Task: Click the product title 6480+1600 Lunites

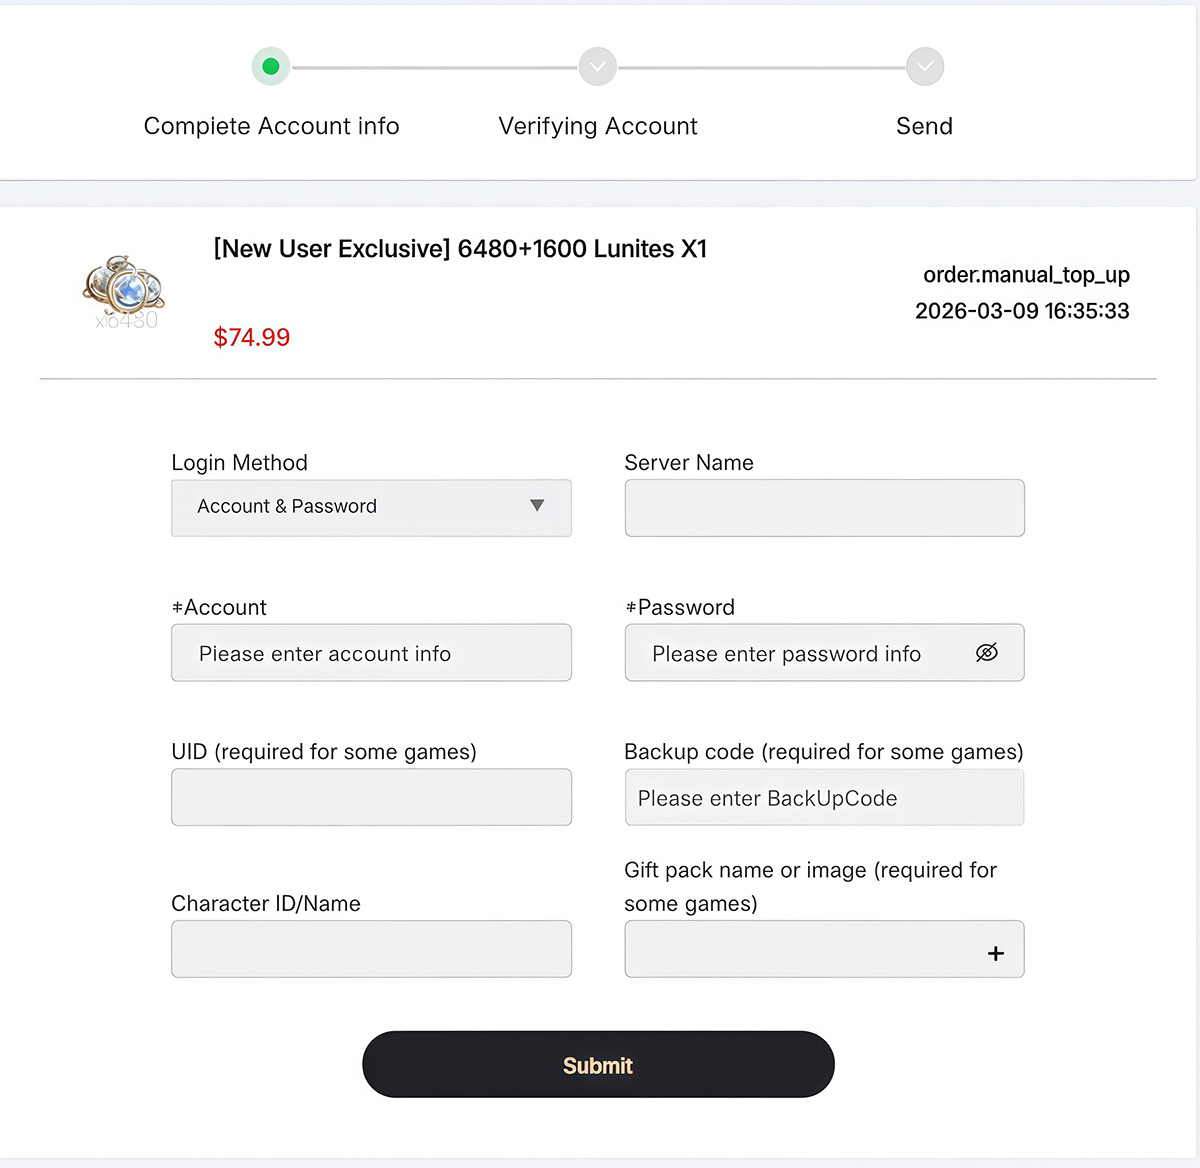Action: [x=460, y=249]
